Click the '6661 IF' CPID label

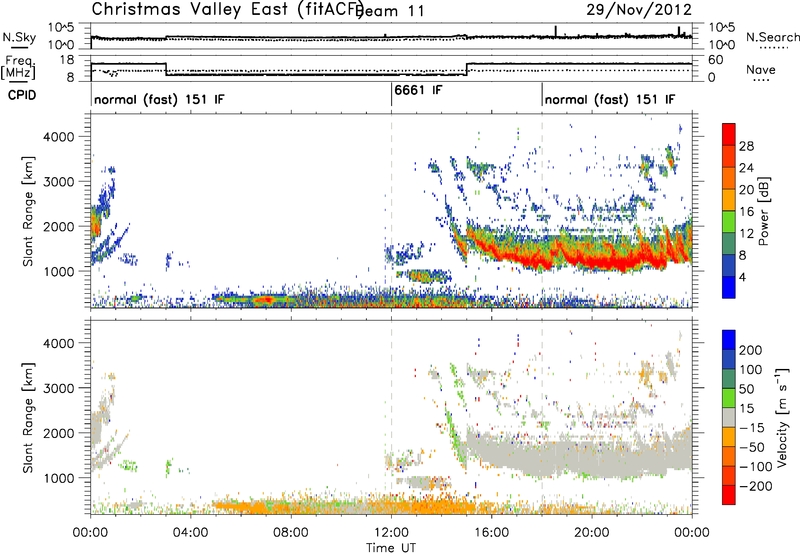(x=418, y=90)
